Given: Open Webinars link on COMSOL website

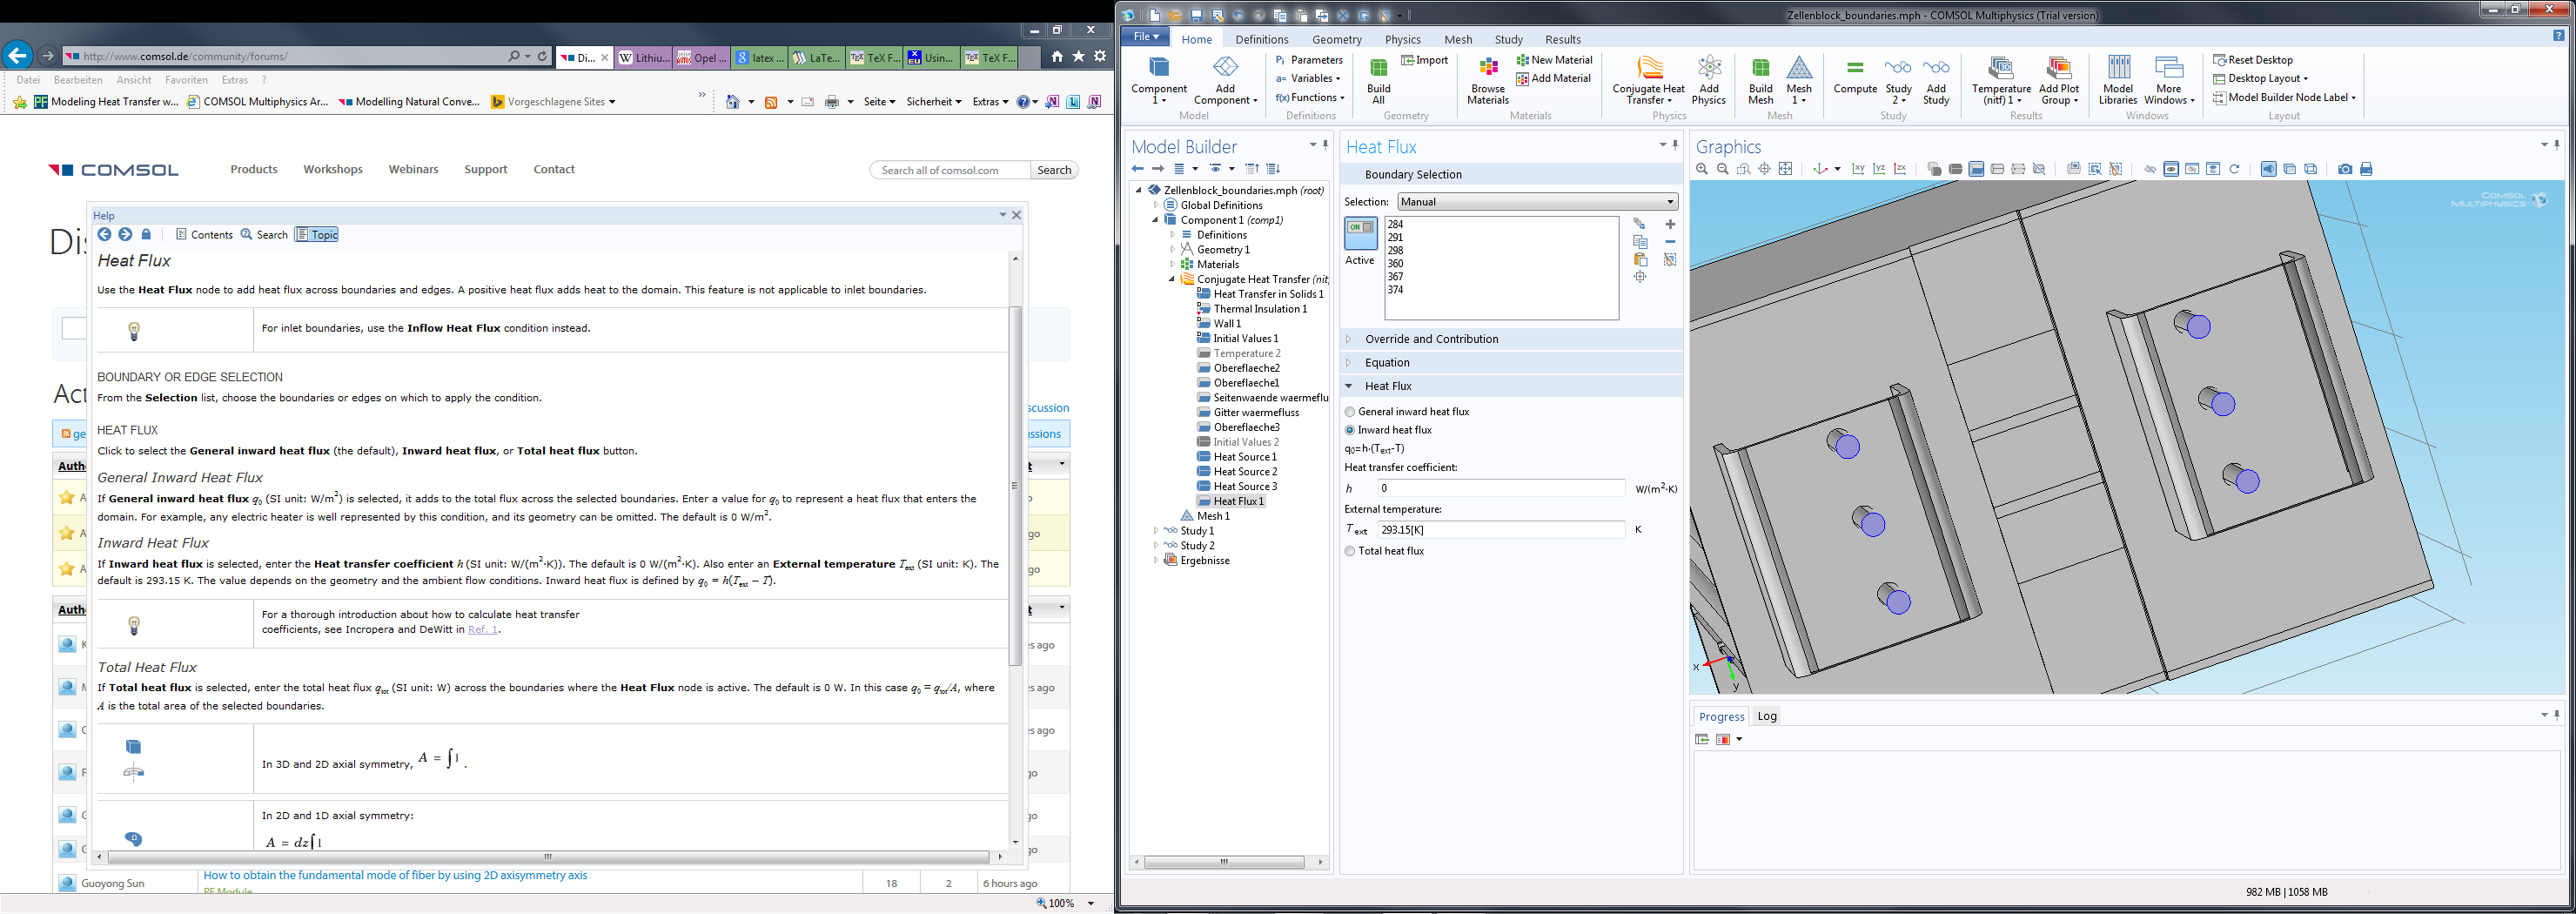Looking at the screenshot, I should coord(413,170).
